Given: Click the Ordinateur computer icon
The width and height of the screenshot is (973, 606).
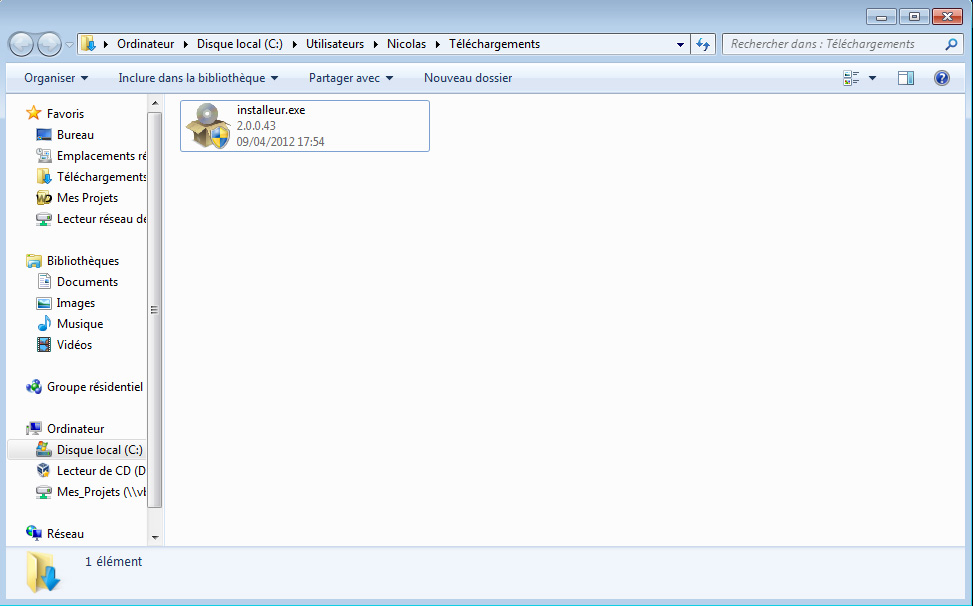Looking at the screenshot, I should click(34, 429).
